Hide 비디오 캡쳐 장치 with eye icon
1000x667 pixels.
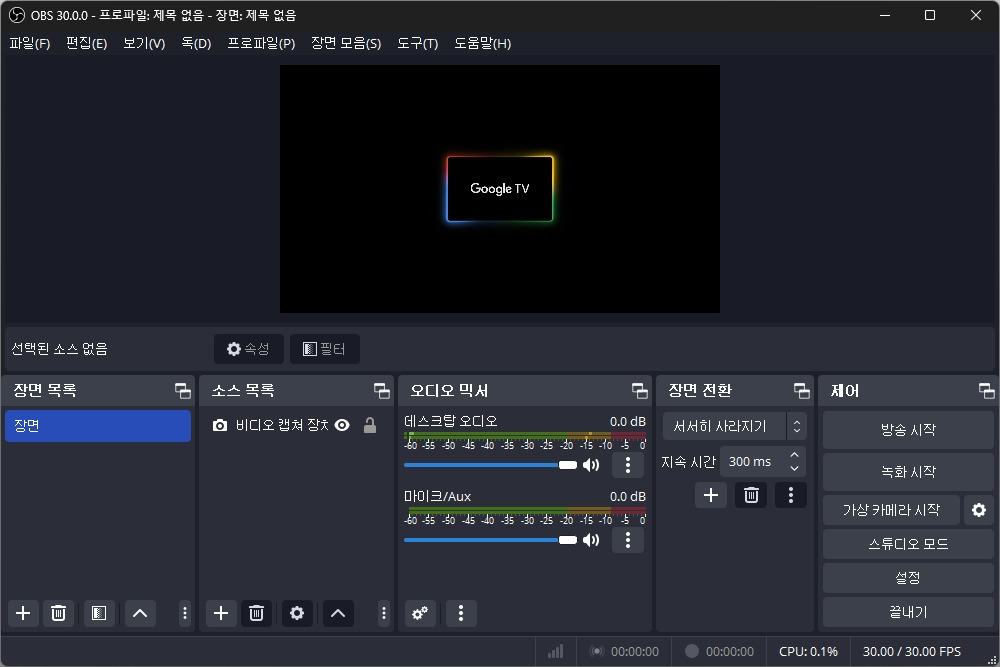click(x=342, y=425)
